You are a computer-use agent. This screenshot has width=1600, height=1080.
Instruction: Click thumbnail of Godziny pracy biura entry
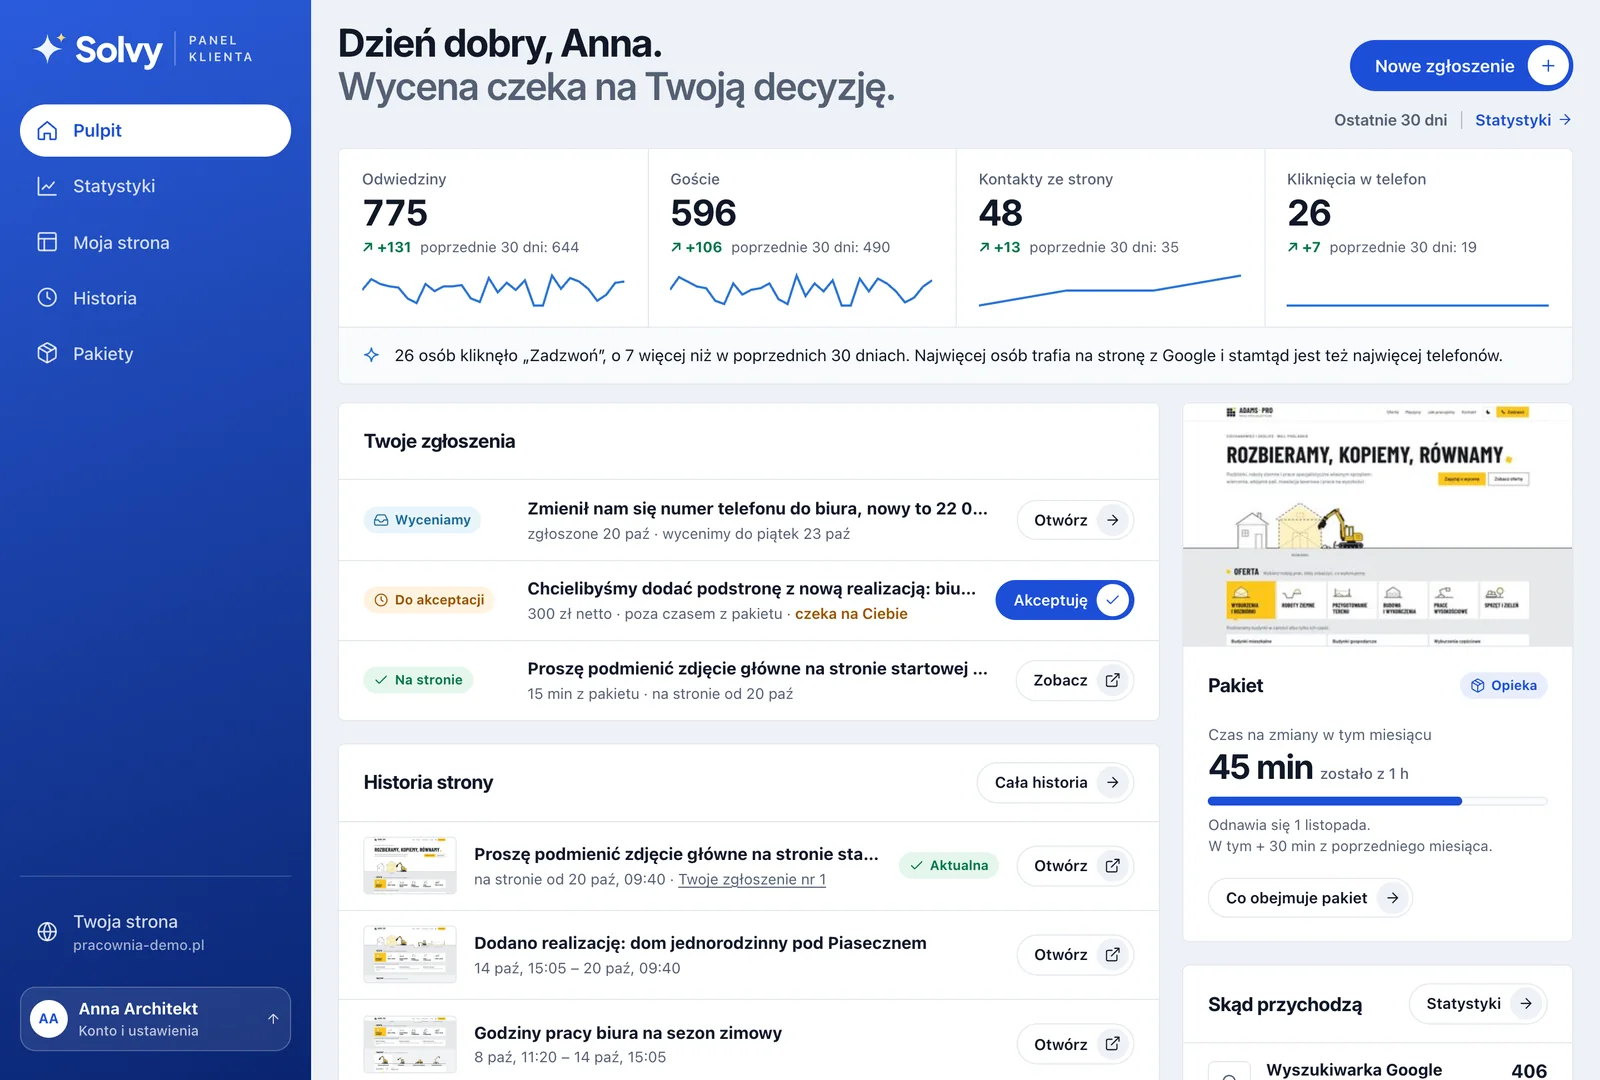point(410,1044)
